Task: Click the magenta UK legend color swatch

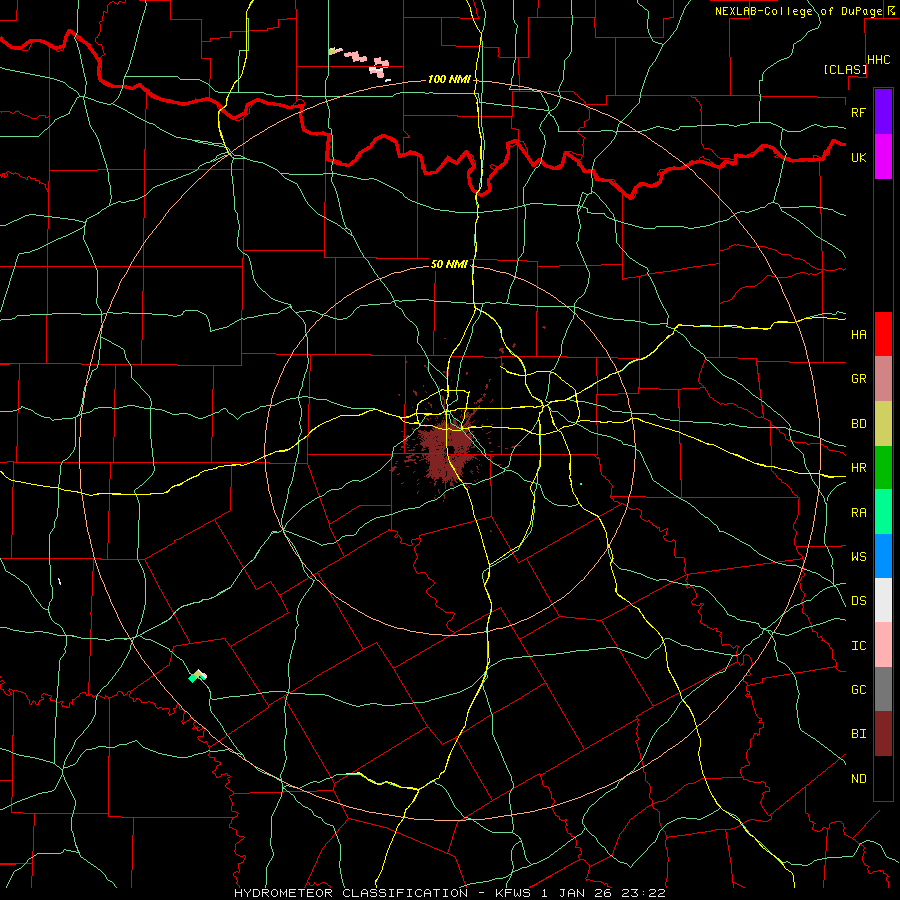Action: pos(883,157)
